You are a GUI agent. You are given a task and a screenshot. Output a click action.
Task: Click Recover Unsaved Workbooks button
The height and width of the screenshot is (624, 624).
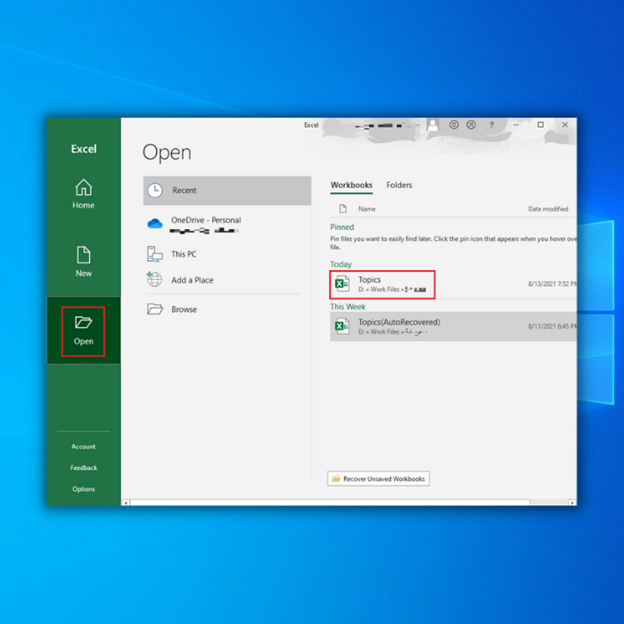(x=378, y=478)
